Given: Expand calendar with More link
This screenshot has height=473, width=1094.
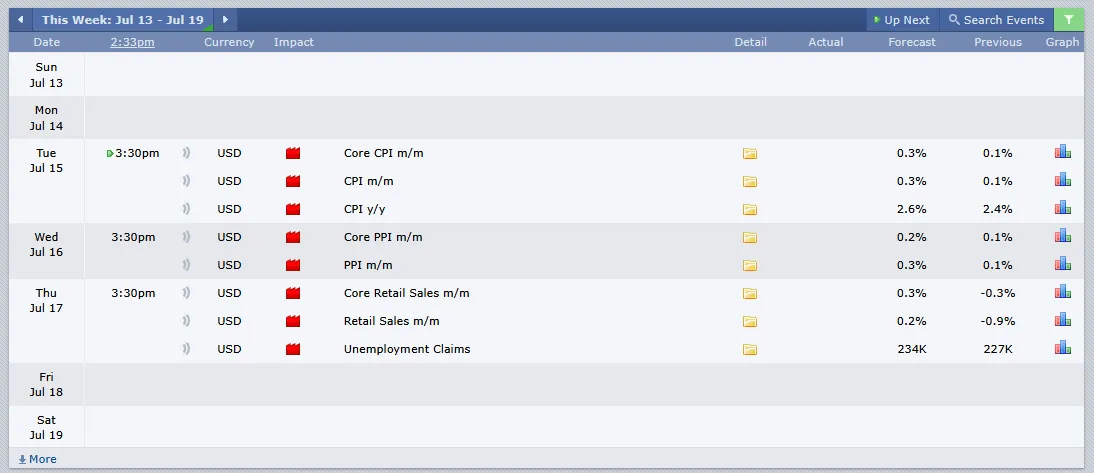Looking at the screenshot, I should click(x=38, y=459).
